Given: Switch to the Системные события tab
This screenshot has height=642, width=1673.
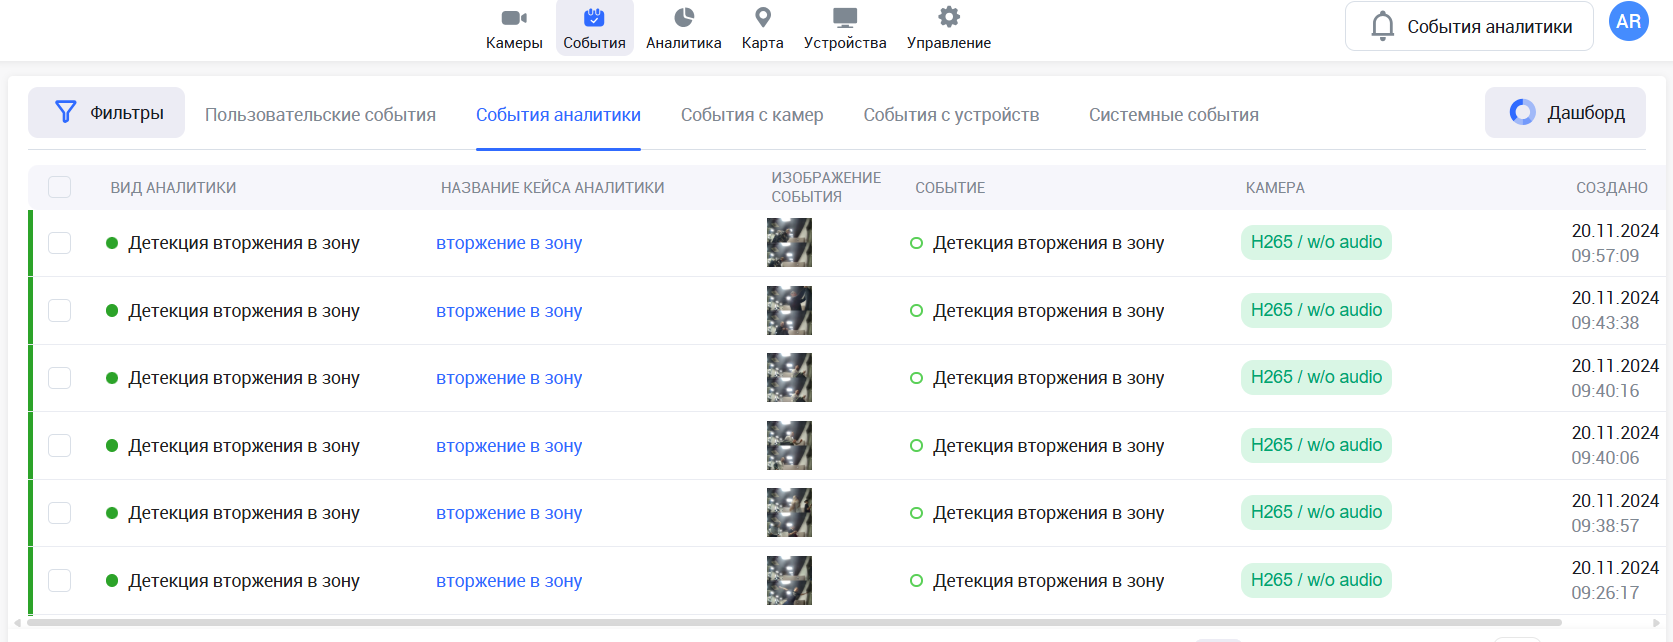Looking at the screenshot, I should pos(1173,115).
